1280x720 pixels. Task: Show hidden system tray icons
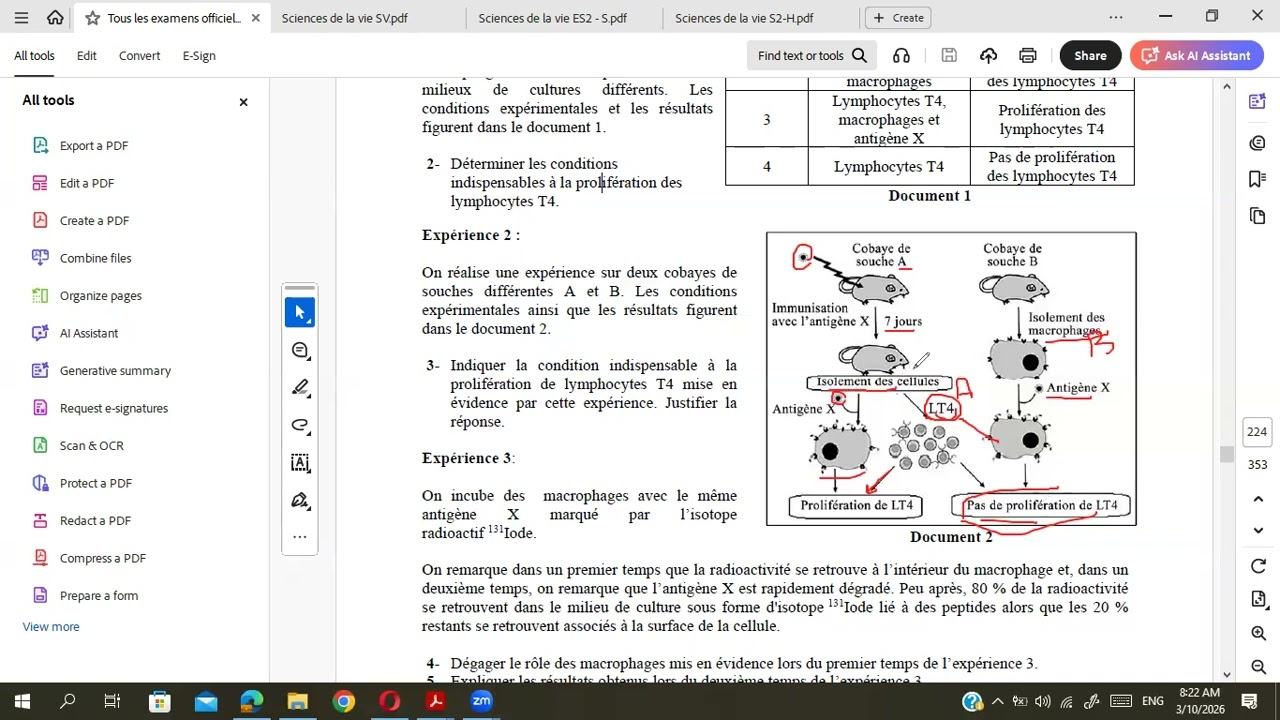click(x=997, y=701)
